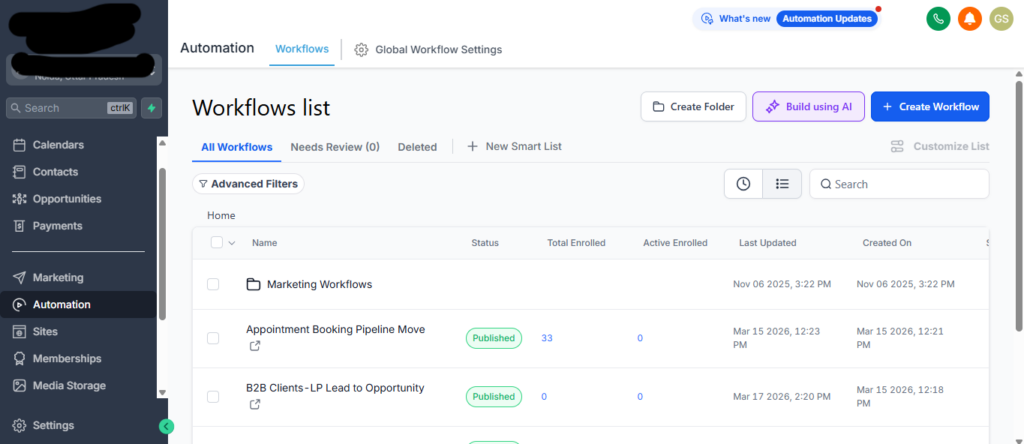Click the Advanced Filters funnel icon
This screenshot has width=1024, height=444.
coord(203,184)
